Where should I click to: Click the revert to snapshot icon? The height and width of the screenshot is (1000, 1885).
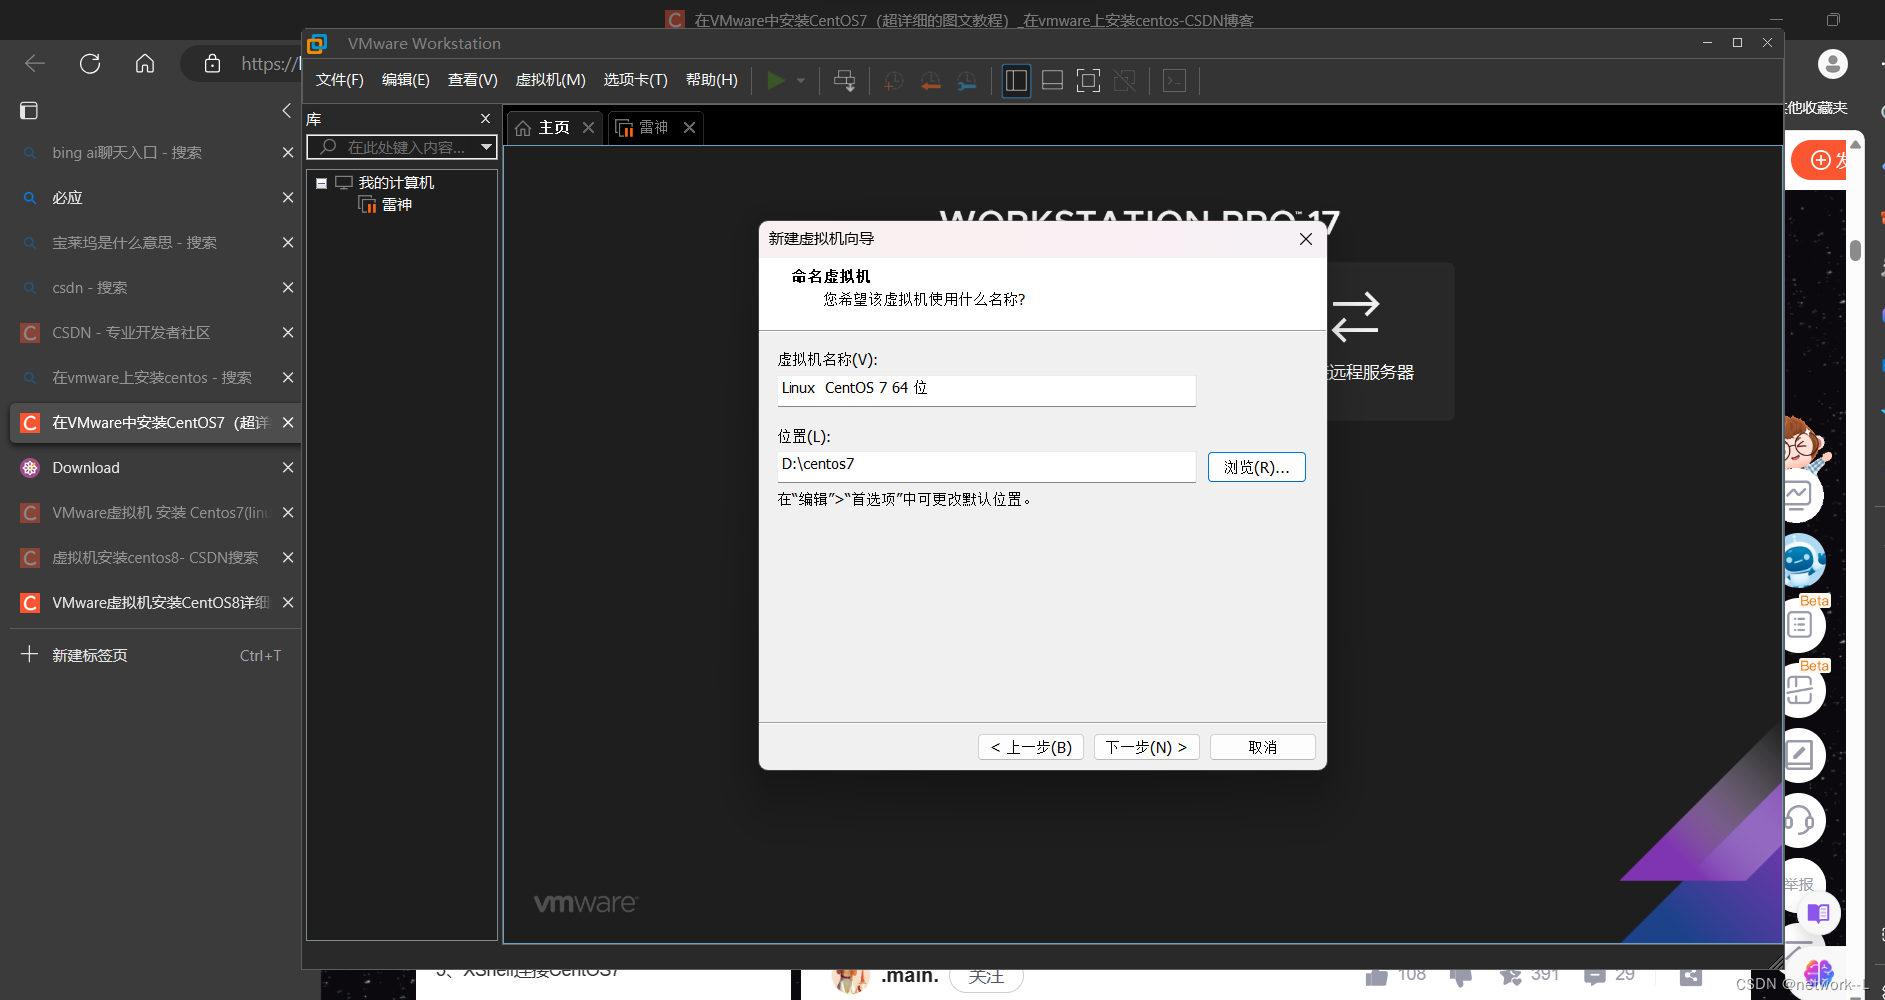click(x=930, y=81)
